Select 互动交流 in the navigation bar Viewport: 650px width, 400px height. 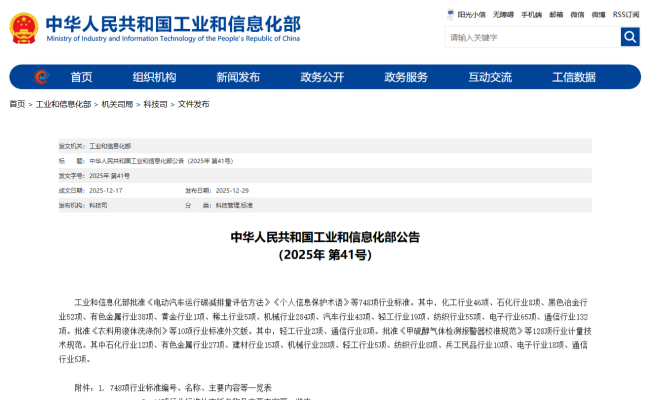[x=490, y=77]
